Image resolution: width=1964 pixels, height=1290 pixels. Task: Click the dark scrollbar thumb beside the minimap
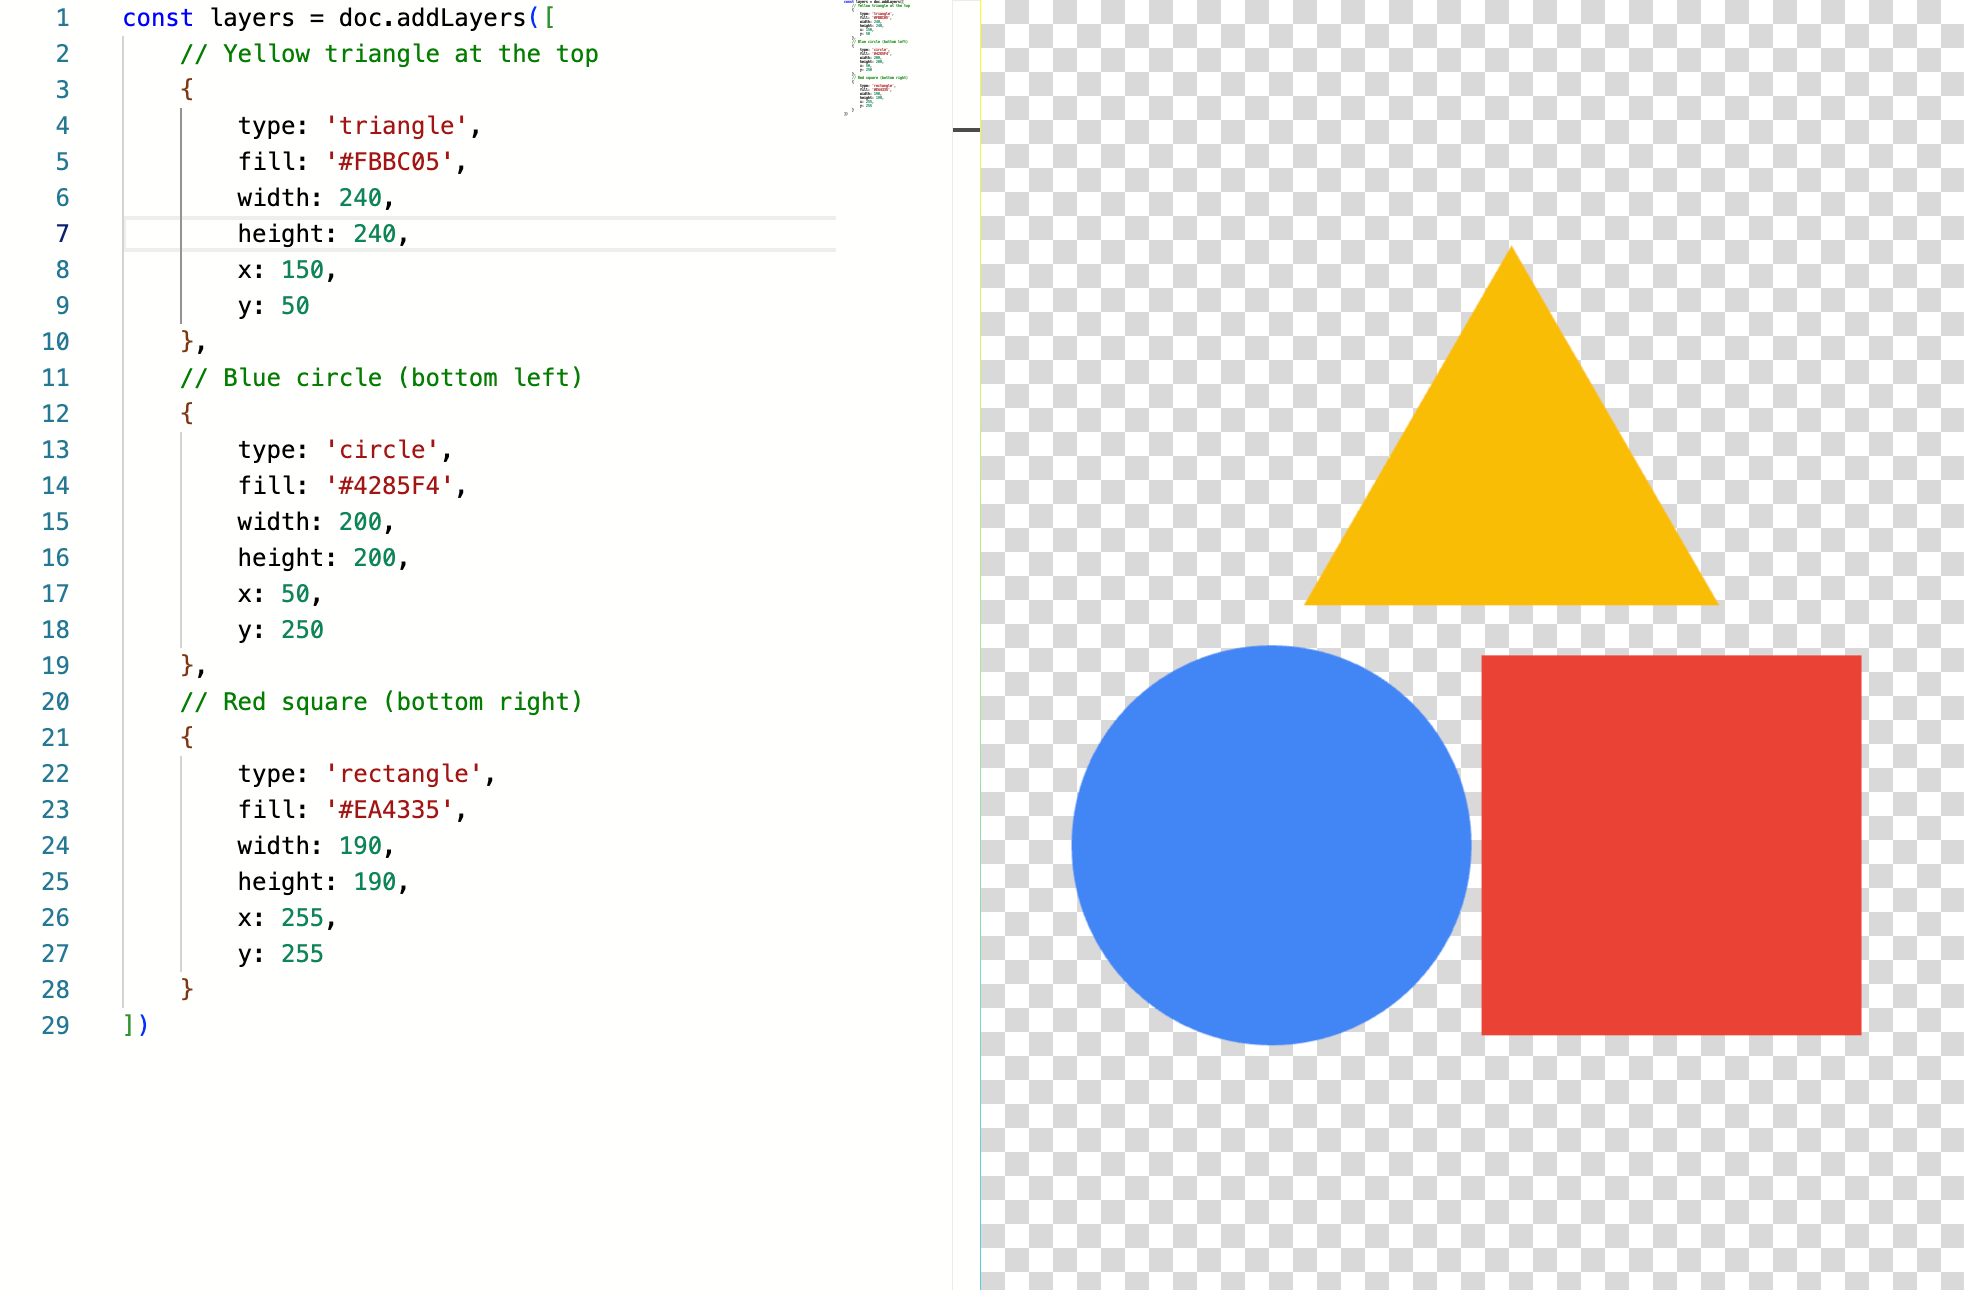click(965, 130)
